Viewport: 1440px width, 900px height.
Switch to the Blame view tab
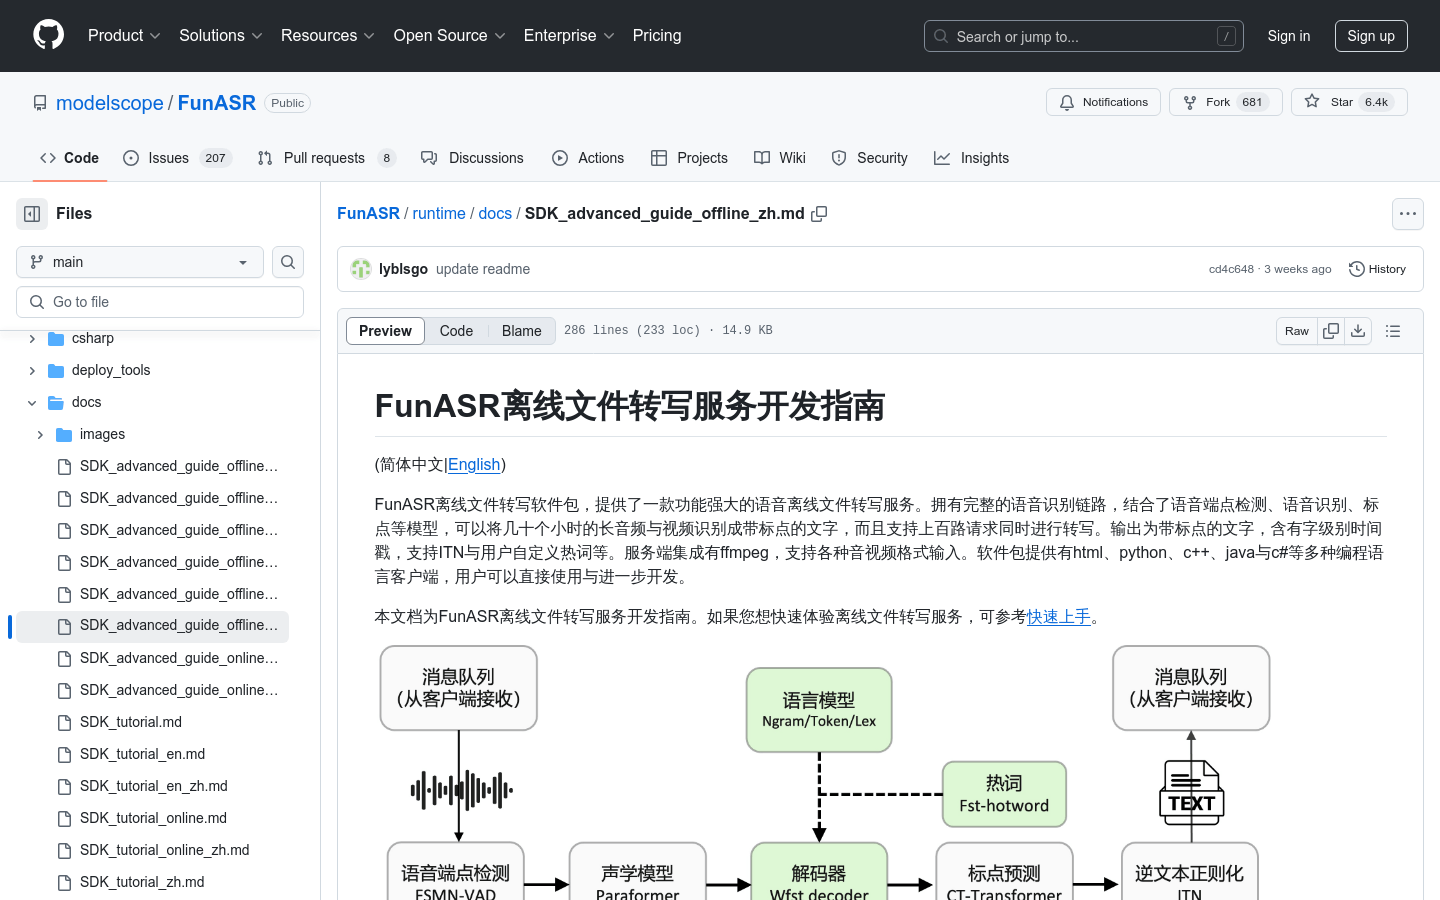pos(521,330)
